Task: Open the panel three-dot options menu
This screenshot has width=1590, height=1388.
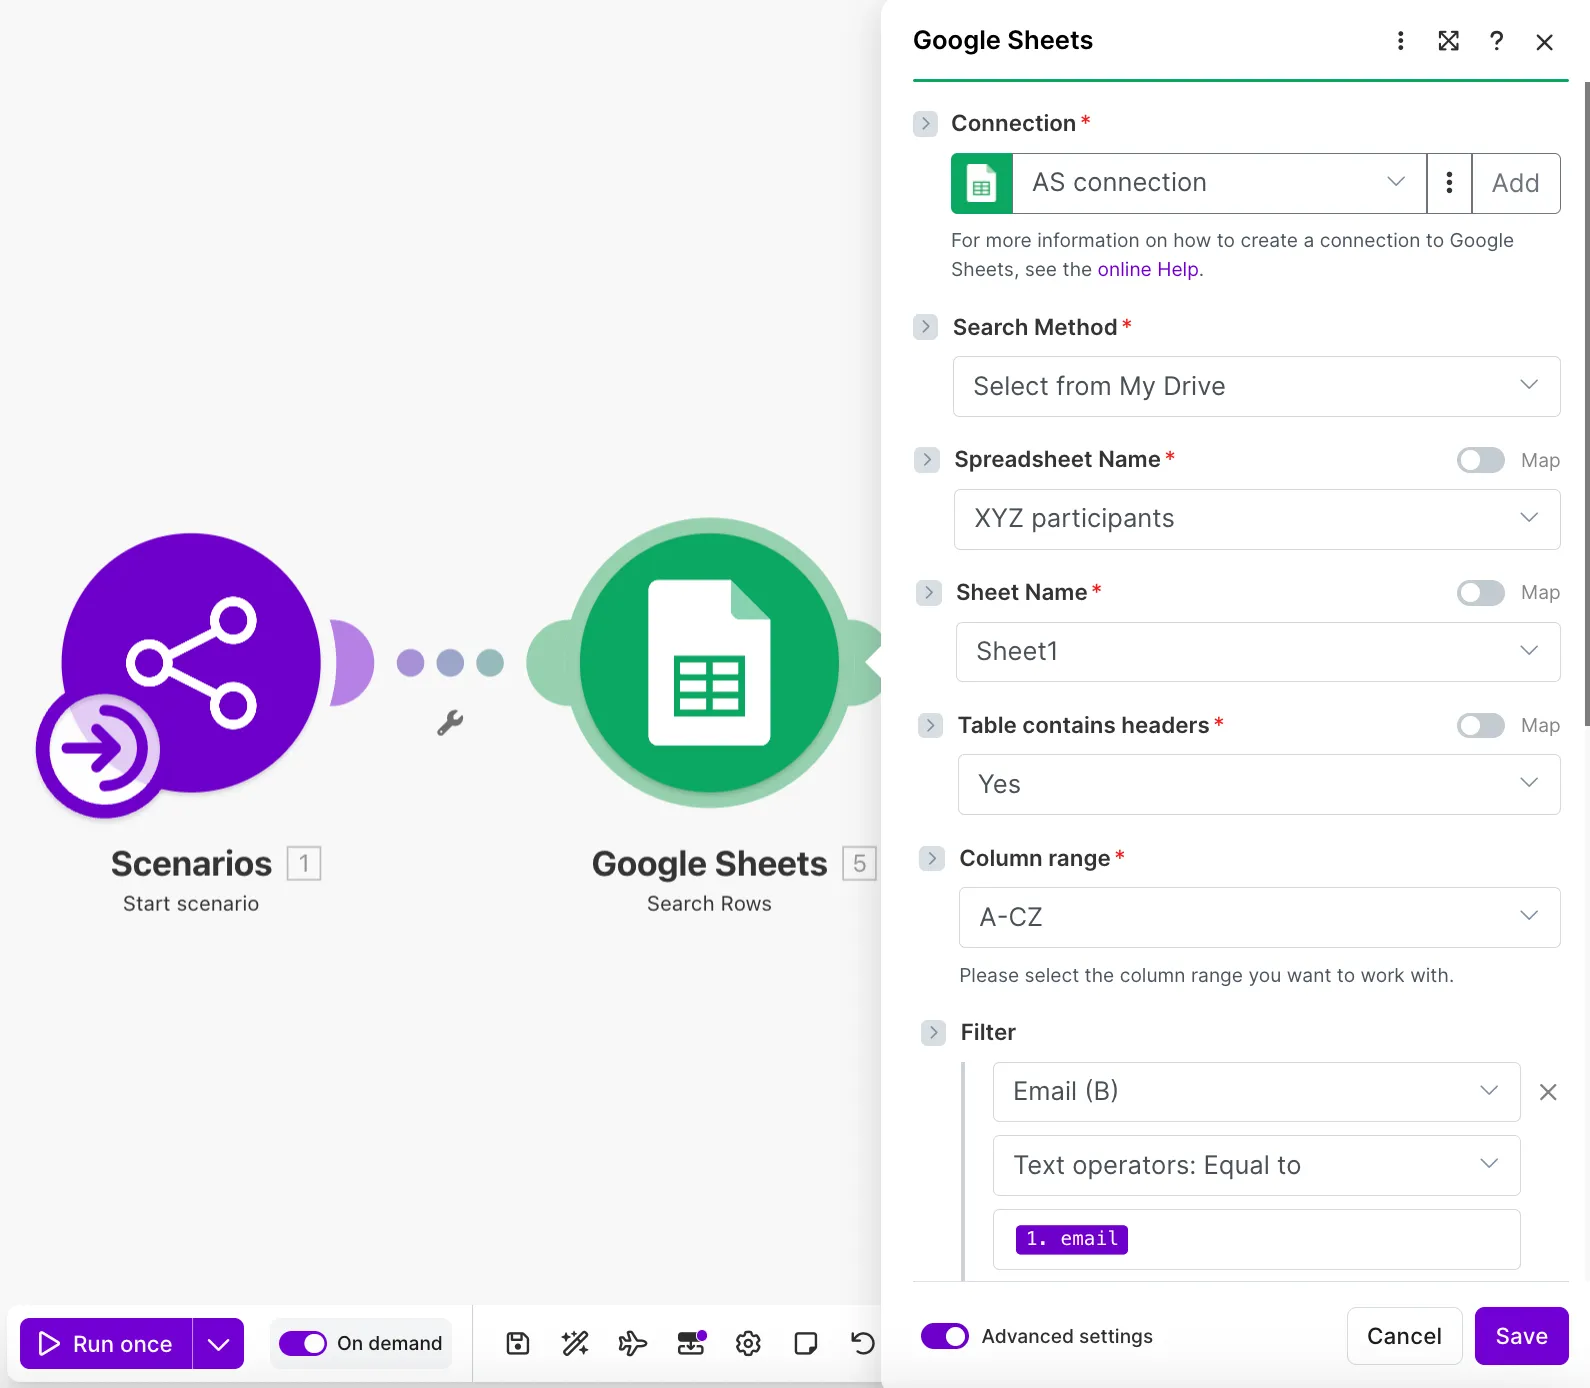Action: click(1400, 41)
